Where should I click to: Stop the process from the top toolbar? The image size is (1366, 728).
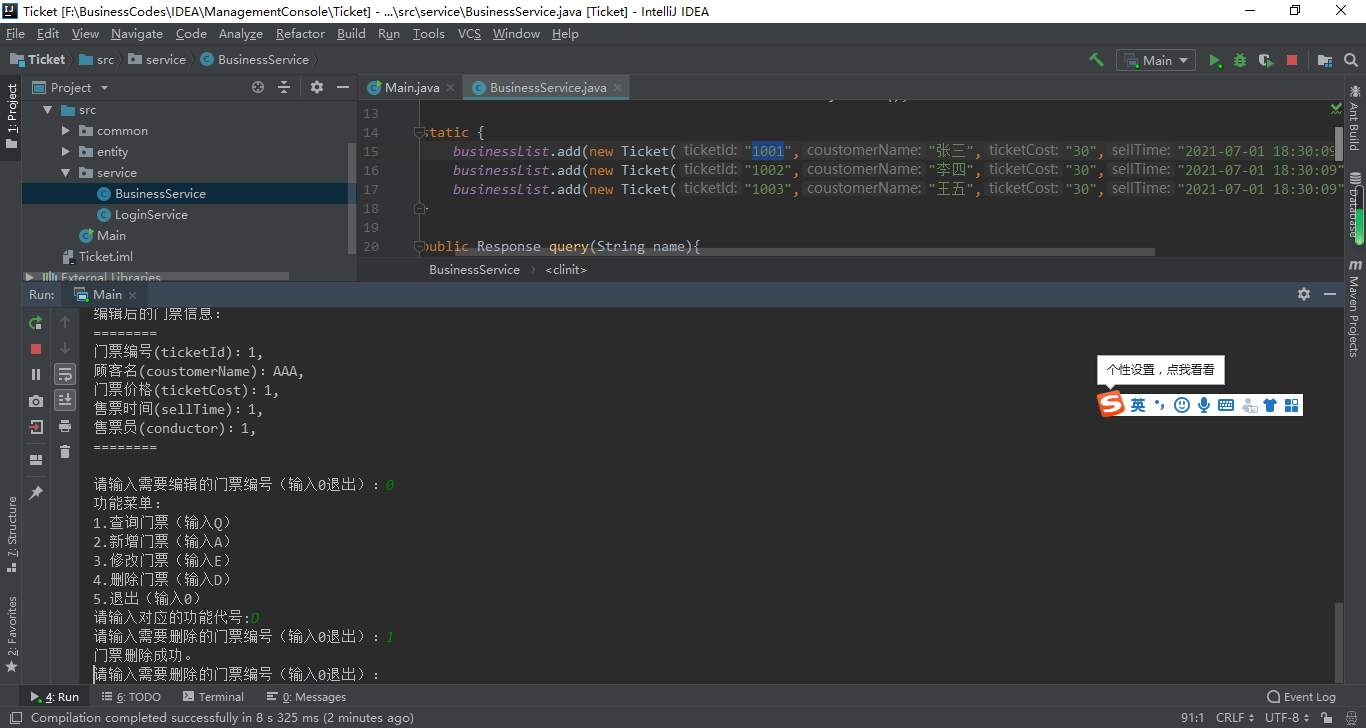point(1292,60)
